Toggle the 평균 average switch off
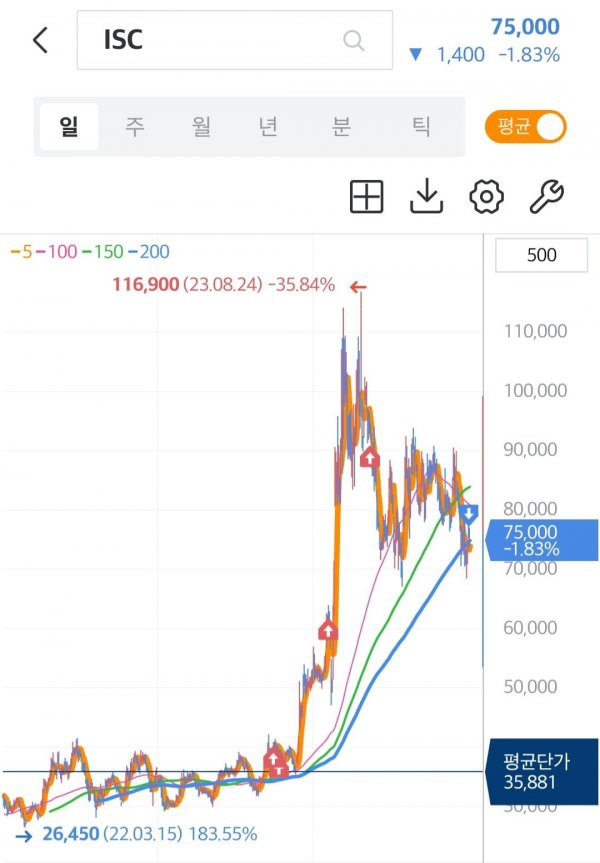 525,127
